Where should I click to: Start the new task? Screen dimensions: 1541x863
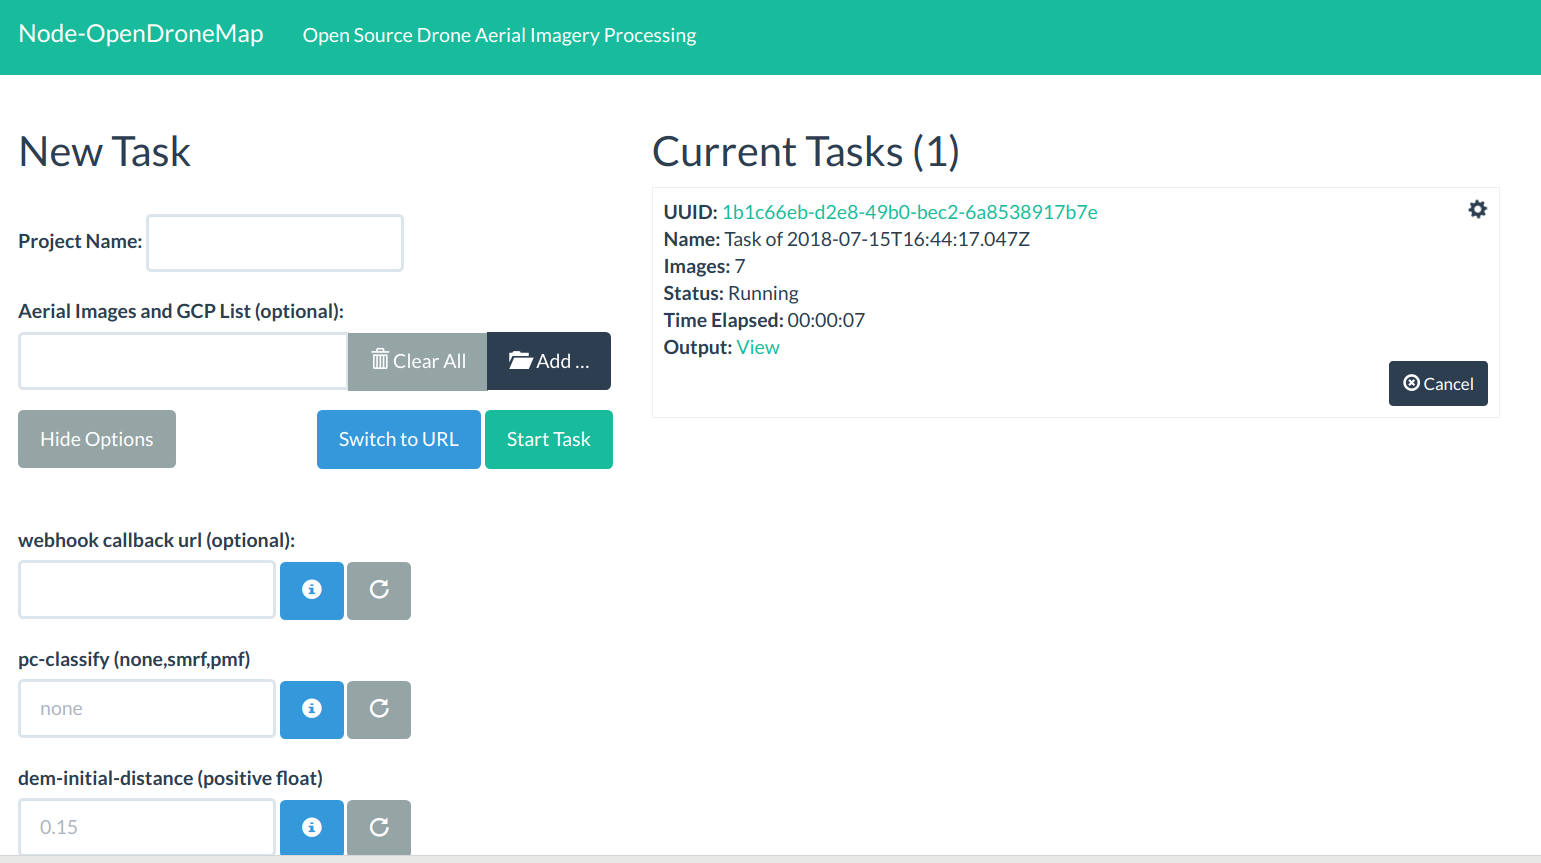[x=549, y=439]
